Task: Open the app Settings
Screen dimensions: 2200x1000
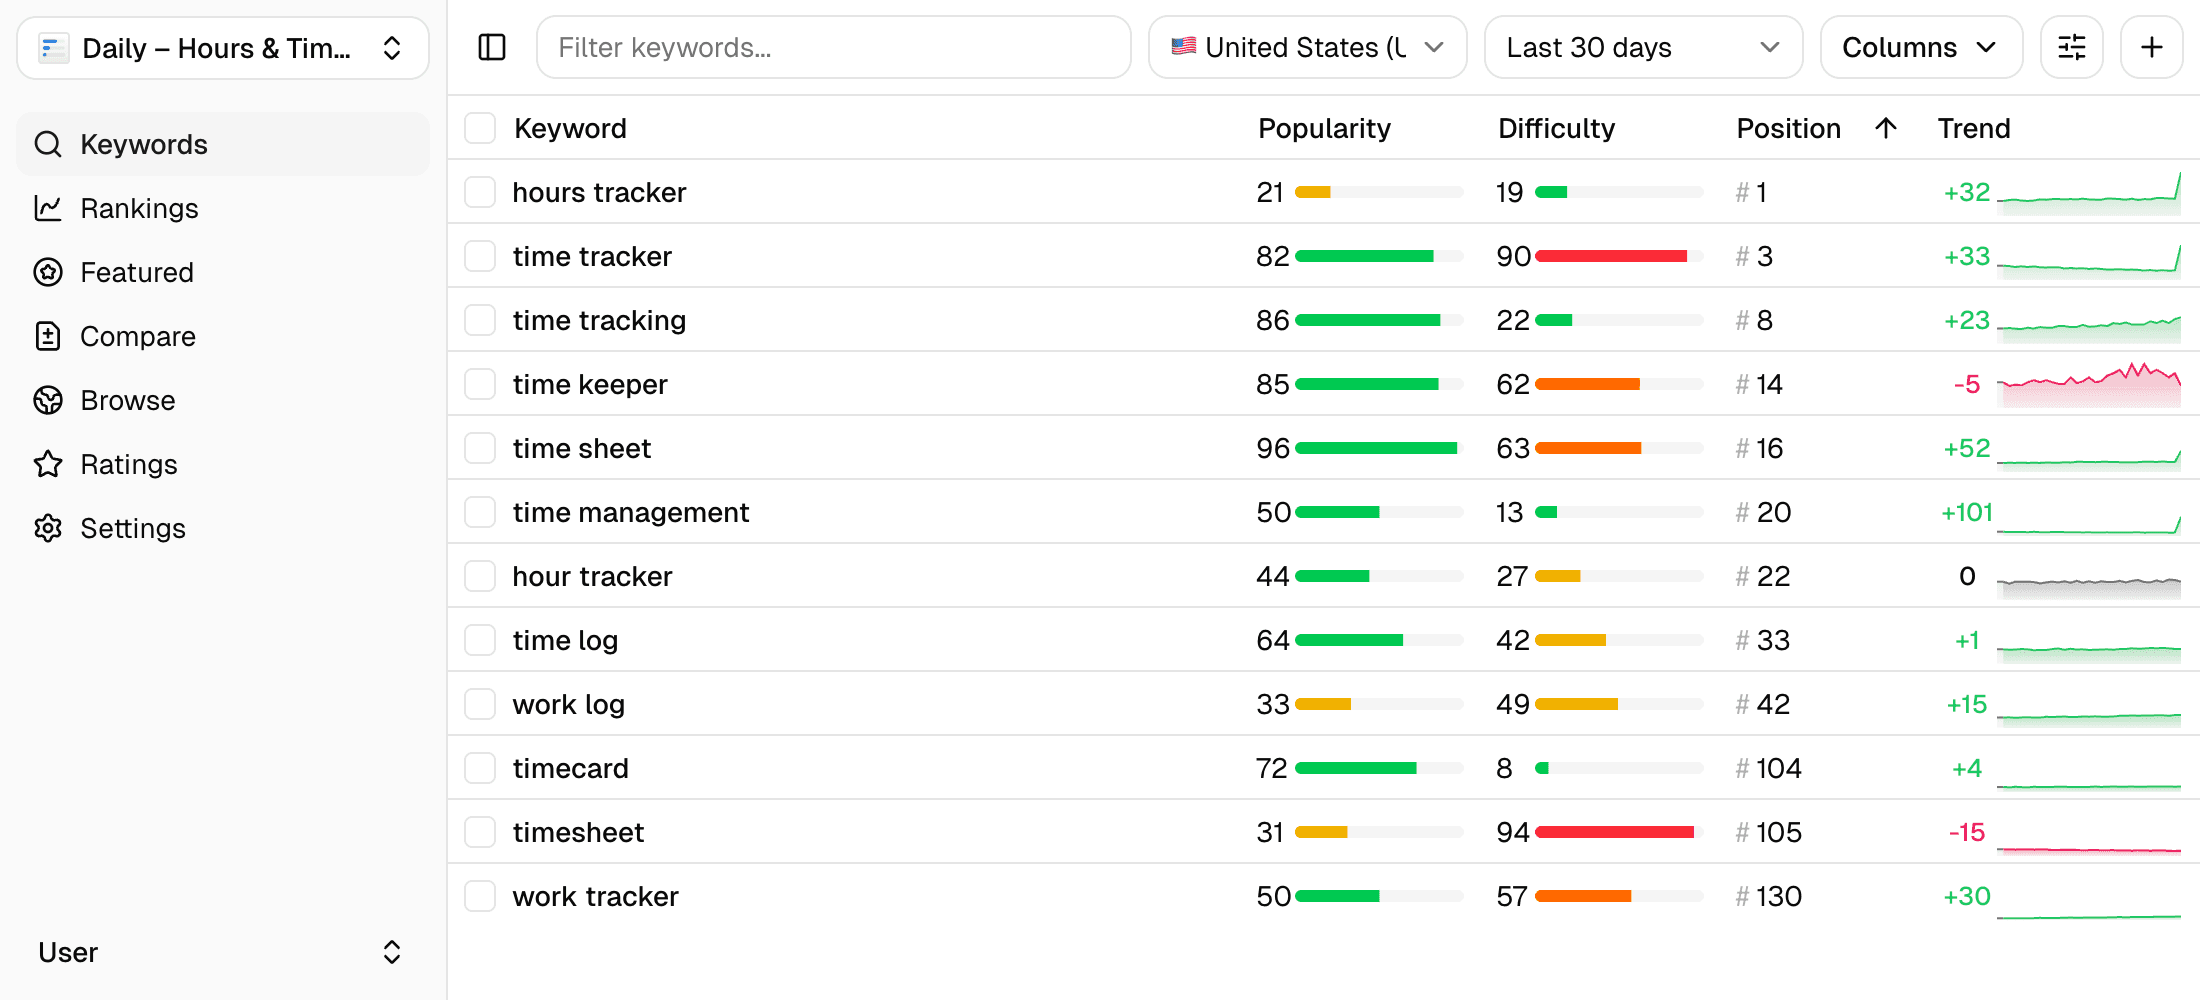Action: tap(132, 528)
